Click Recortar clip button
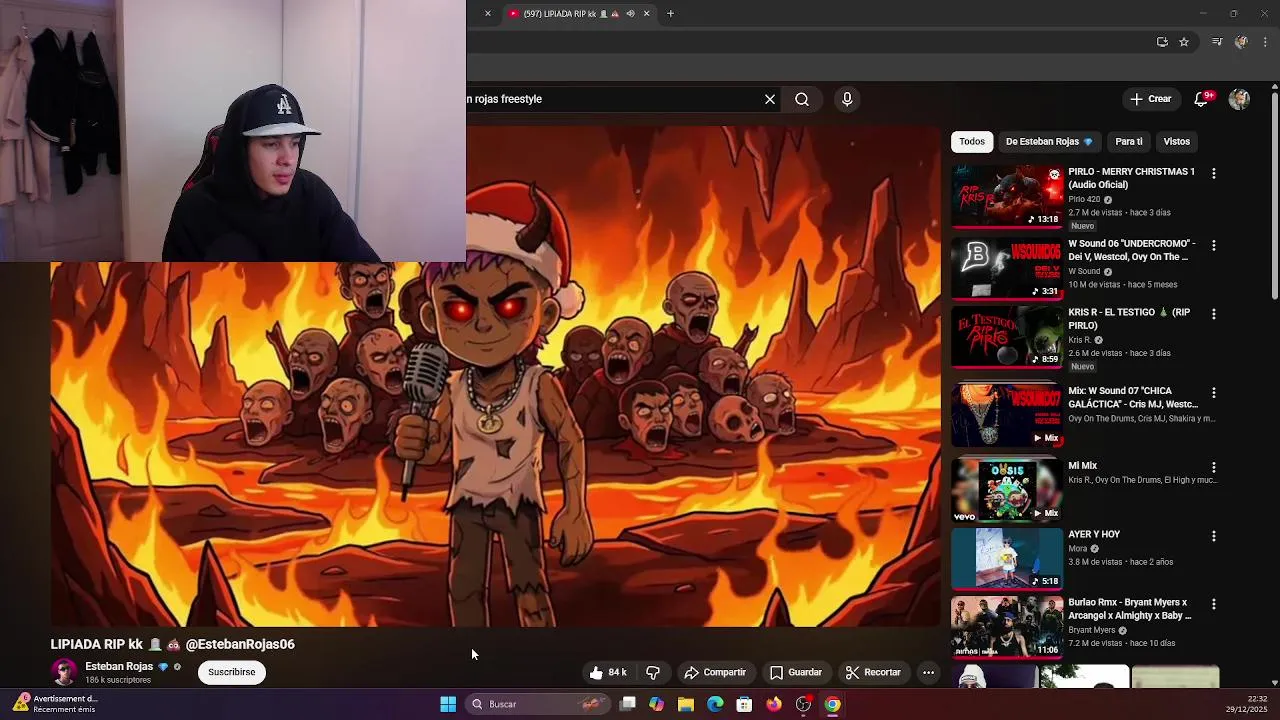This screenshot has width=1280, height=720. click(873, 672)
